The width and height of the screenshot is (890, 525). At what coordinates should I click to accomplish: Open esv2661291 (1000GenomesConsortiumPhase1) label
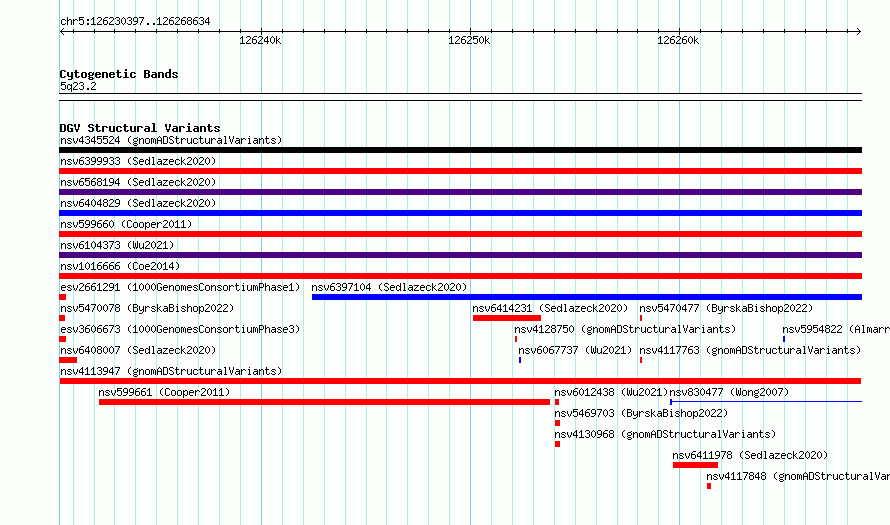click(x=180, y=287)
